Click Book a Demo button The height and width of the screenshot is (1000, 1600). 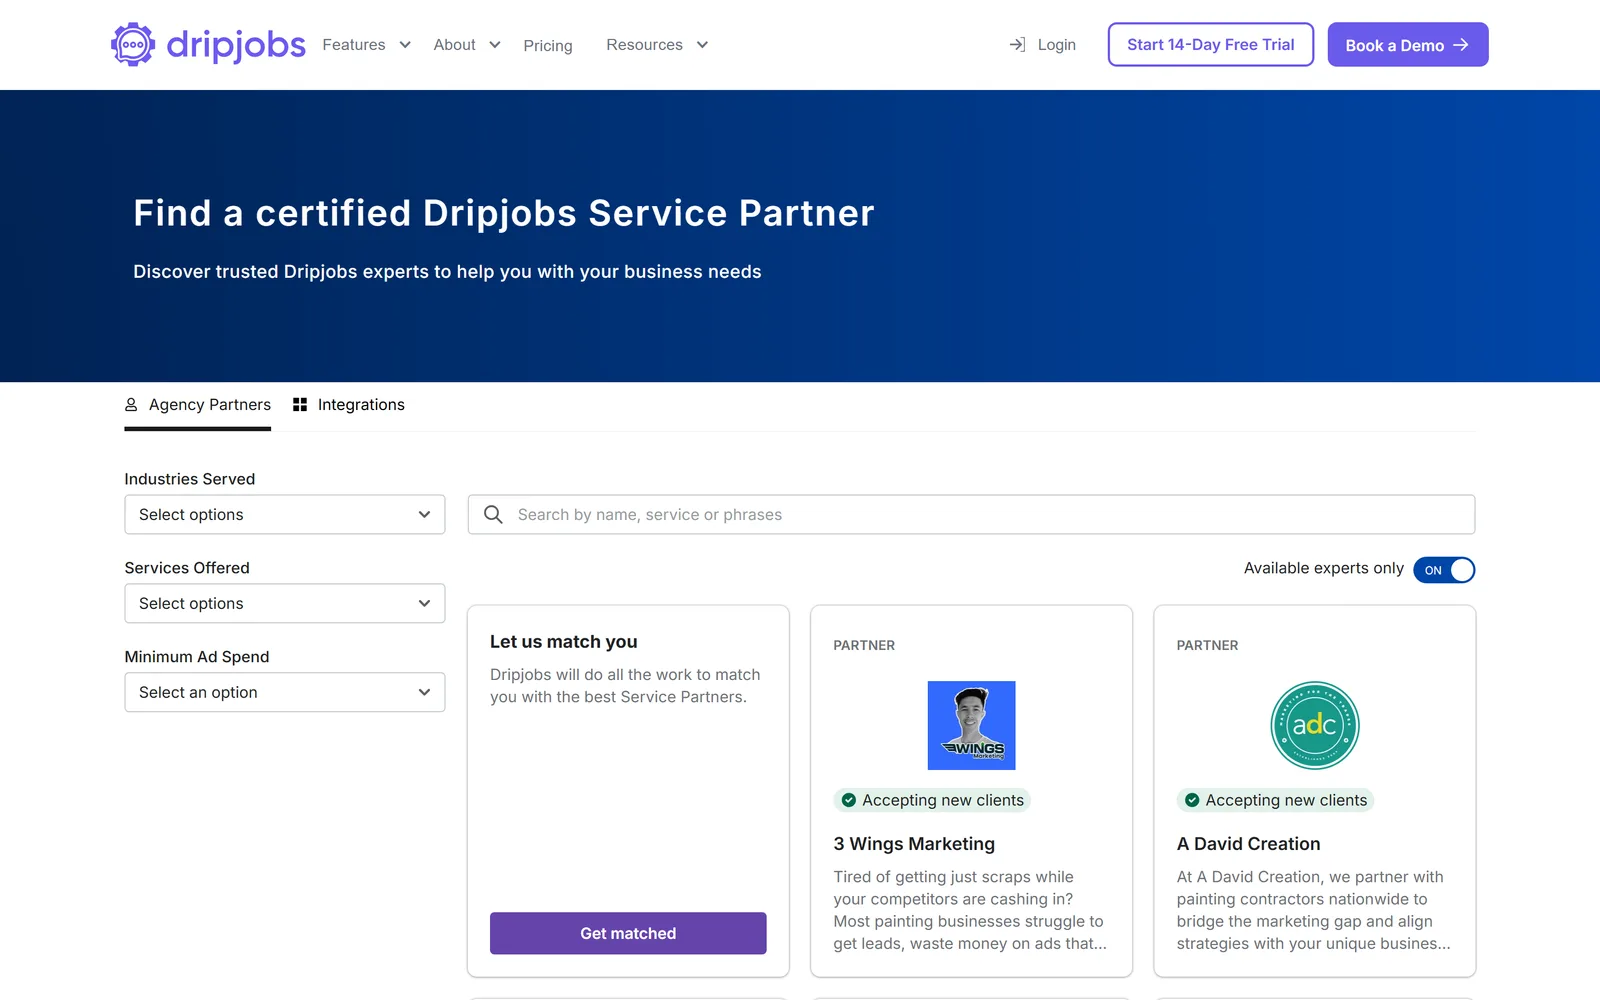click(1408, 45)
